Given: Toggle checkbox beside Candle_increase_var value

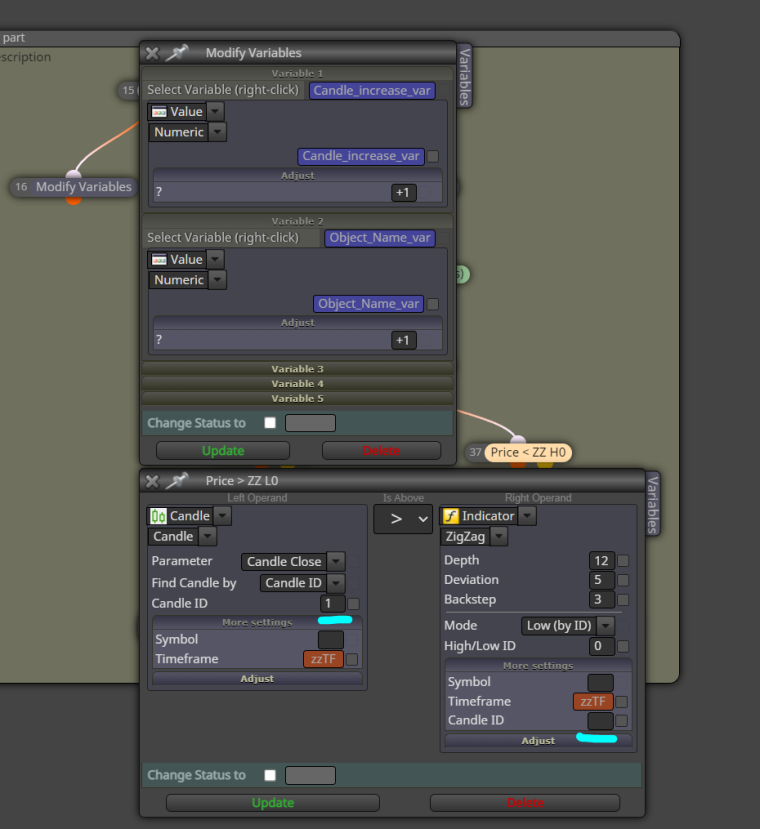Looking at the screenshot, I should (433, 156).
